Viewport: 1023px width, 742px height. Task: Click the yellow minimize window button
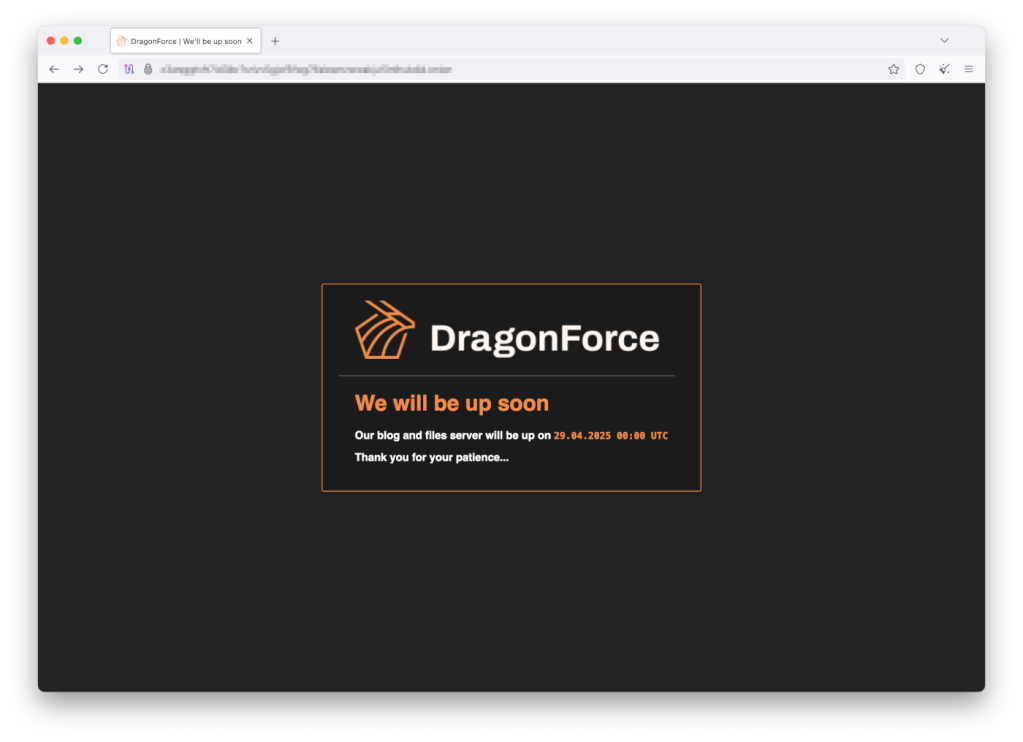click(64, 40)
